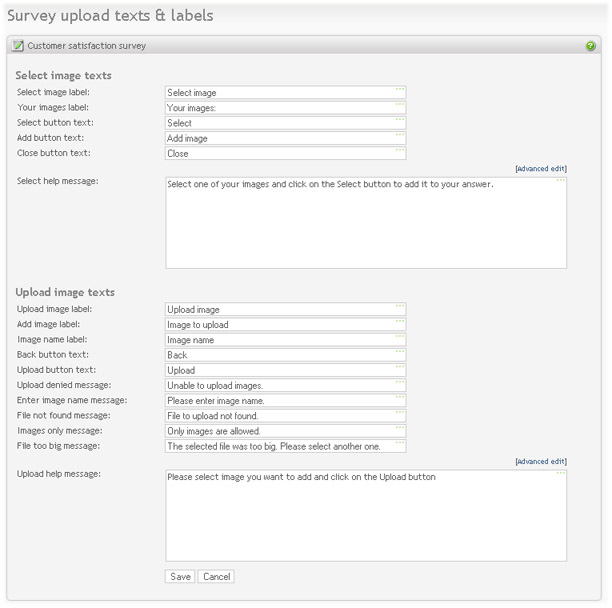
Task: Click three-dots icon in Select help message box
Action: [560, 181]
